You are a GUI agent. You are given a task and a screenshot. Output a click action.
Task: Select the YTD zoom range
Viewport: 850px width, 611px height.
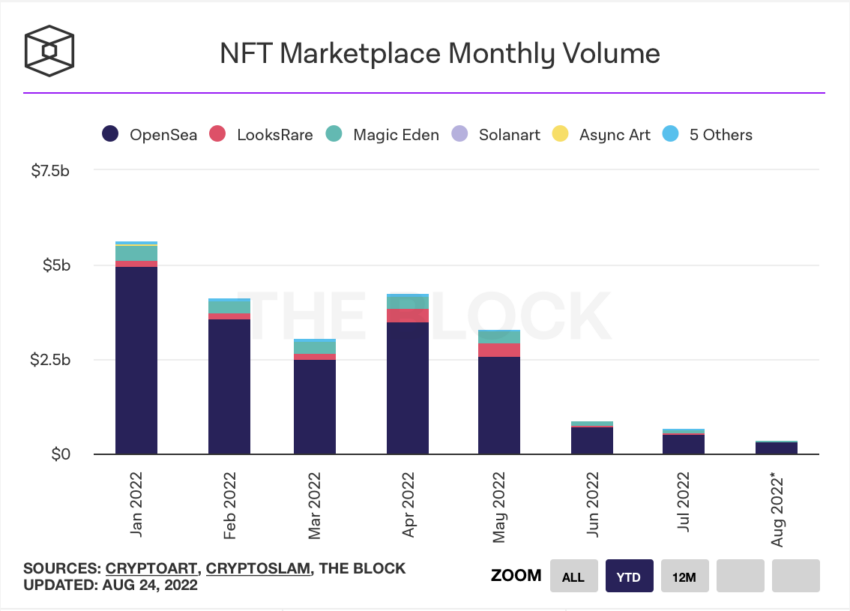(x=629, y=576)
